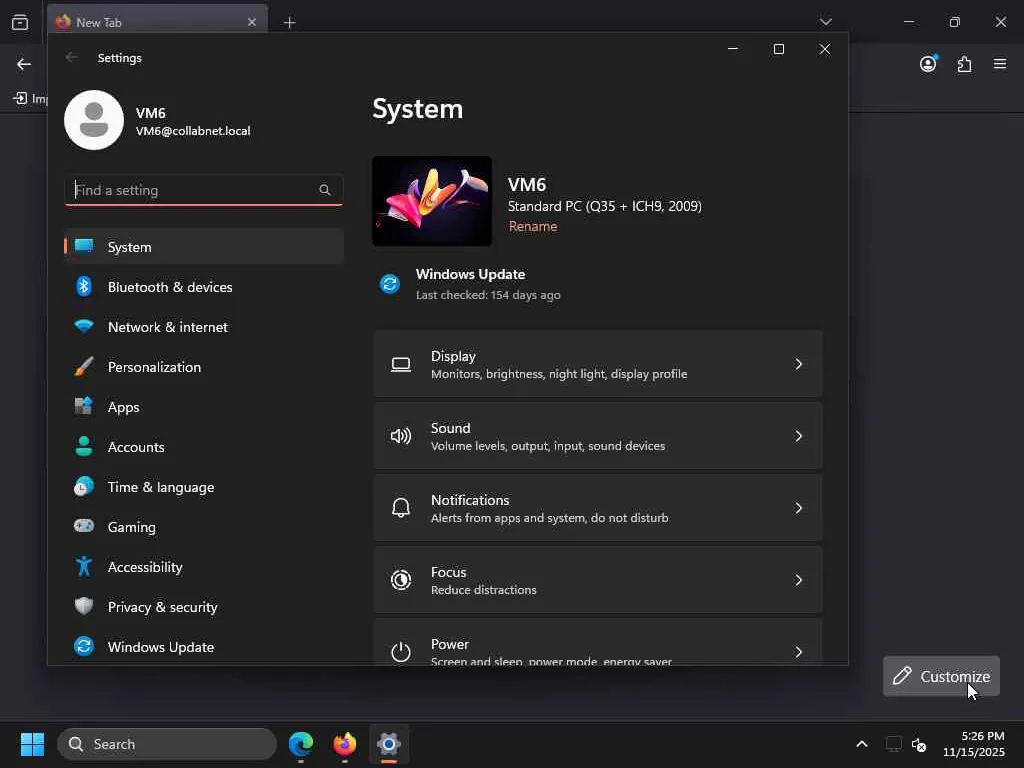Open Network & internet in the sidebar

[x=204, y=327]
